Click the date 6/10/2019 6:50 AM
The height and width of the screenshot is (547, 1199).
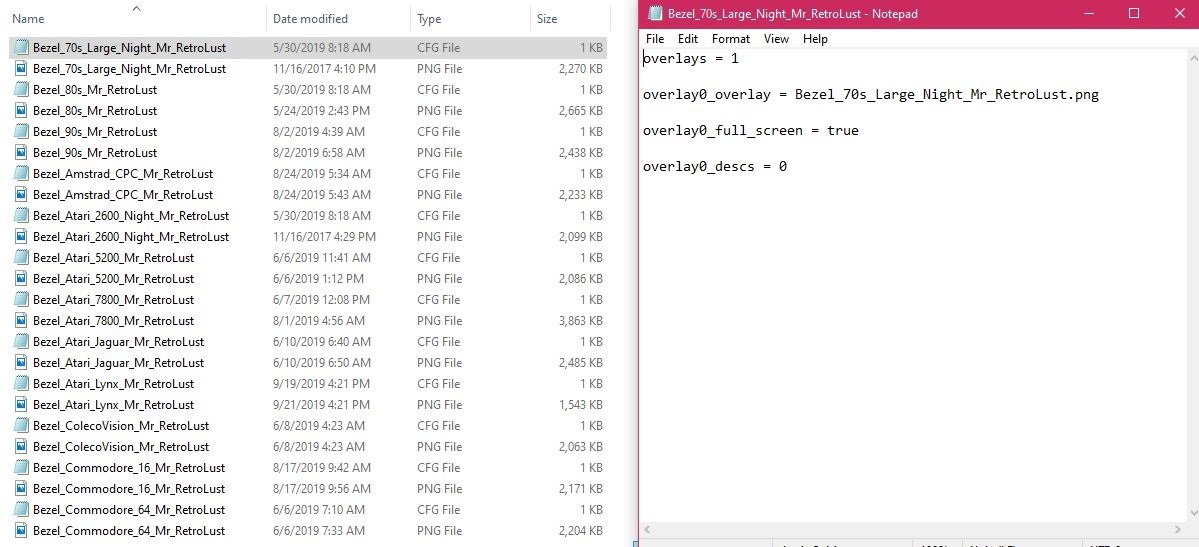click(321, 363)
